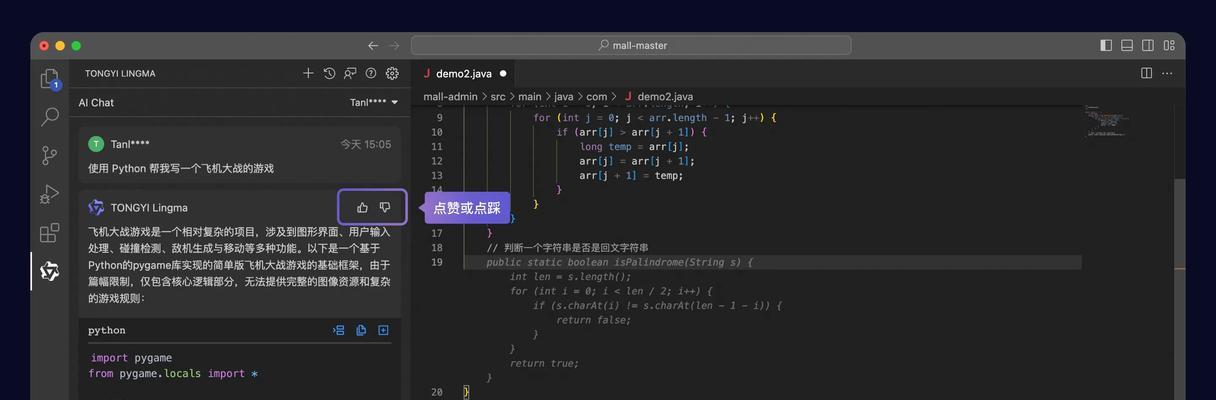Click java in breadcrumb path
The height and width of the screenshot is (400, 1216).
[x=564, y=97]
